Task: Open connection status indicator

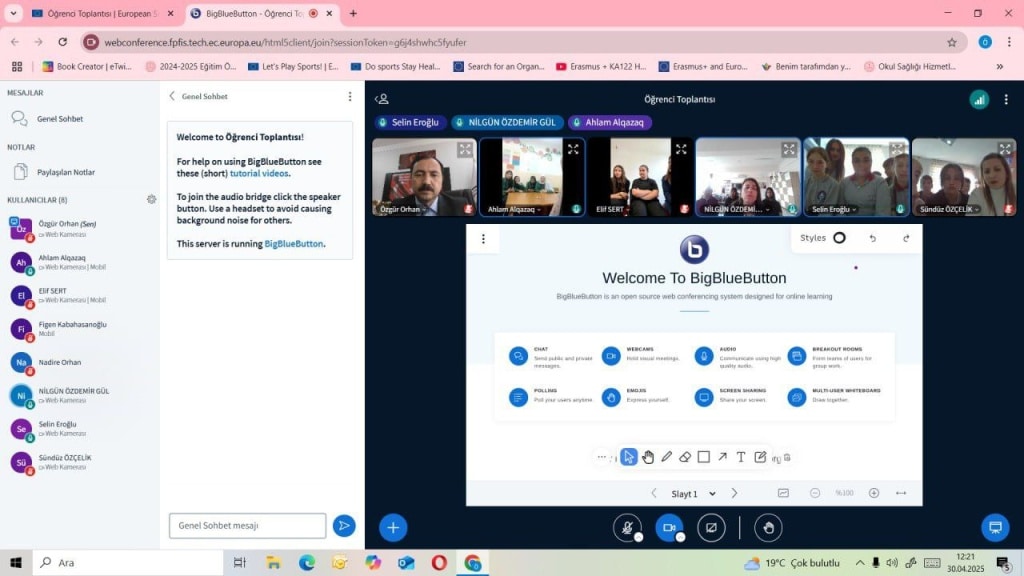Action: [x=979, y=99]
